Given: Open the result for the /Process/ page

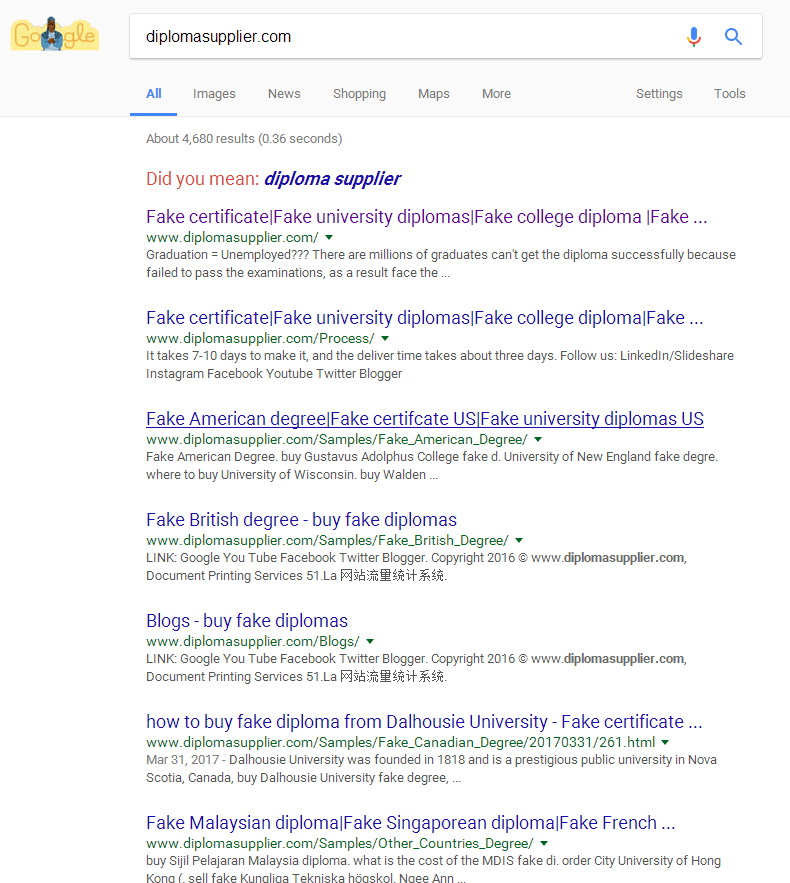Looking at the screenshot, I should (425, 318).
